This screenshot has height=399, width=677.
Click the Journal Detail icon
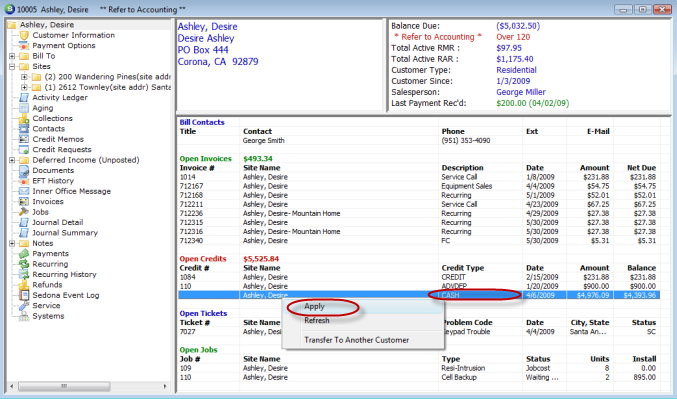click(x=24, y=222)
